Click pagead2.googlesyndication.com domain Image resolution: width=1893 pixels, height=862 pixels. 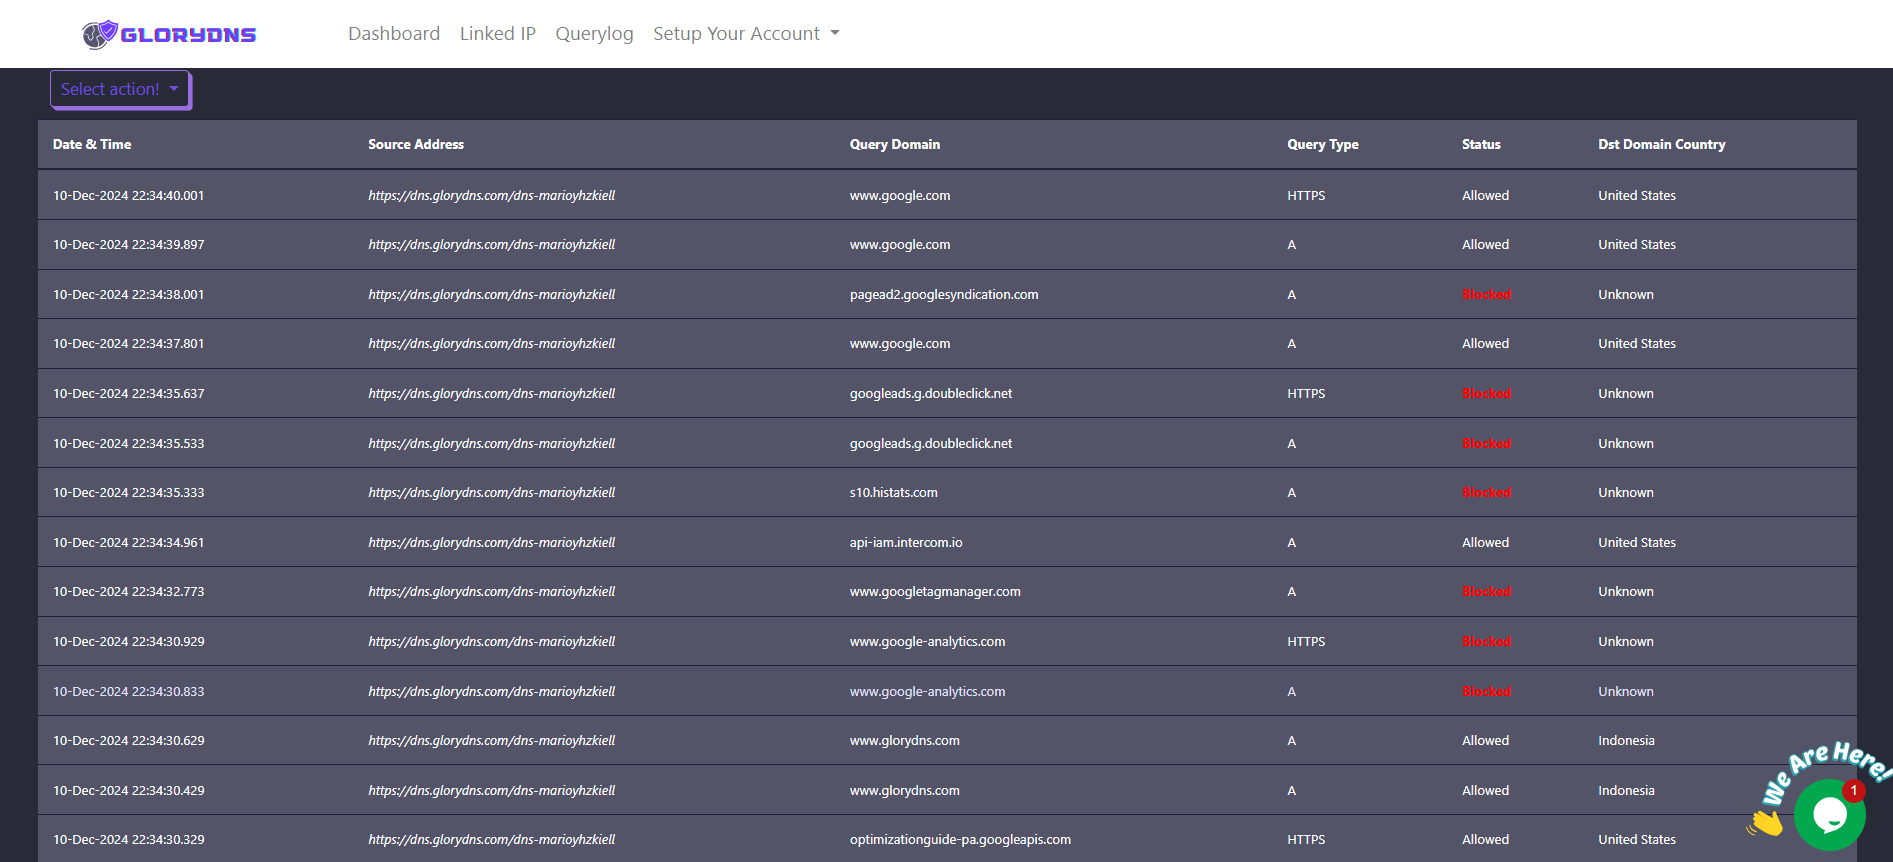(x=944, y=295)
